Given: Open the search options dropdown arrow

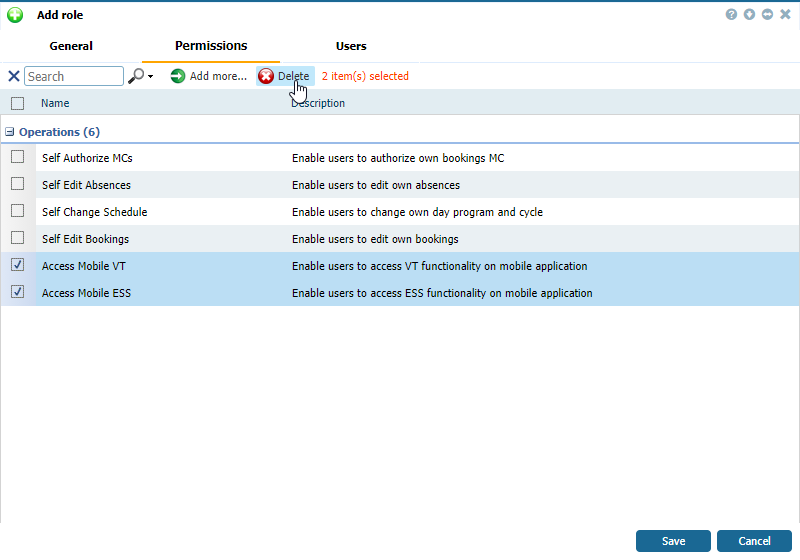Looking at the screenshot, I should pos(151,77).
